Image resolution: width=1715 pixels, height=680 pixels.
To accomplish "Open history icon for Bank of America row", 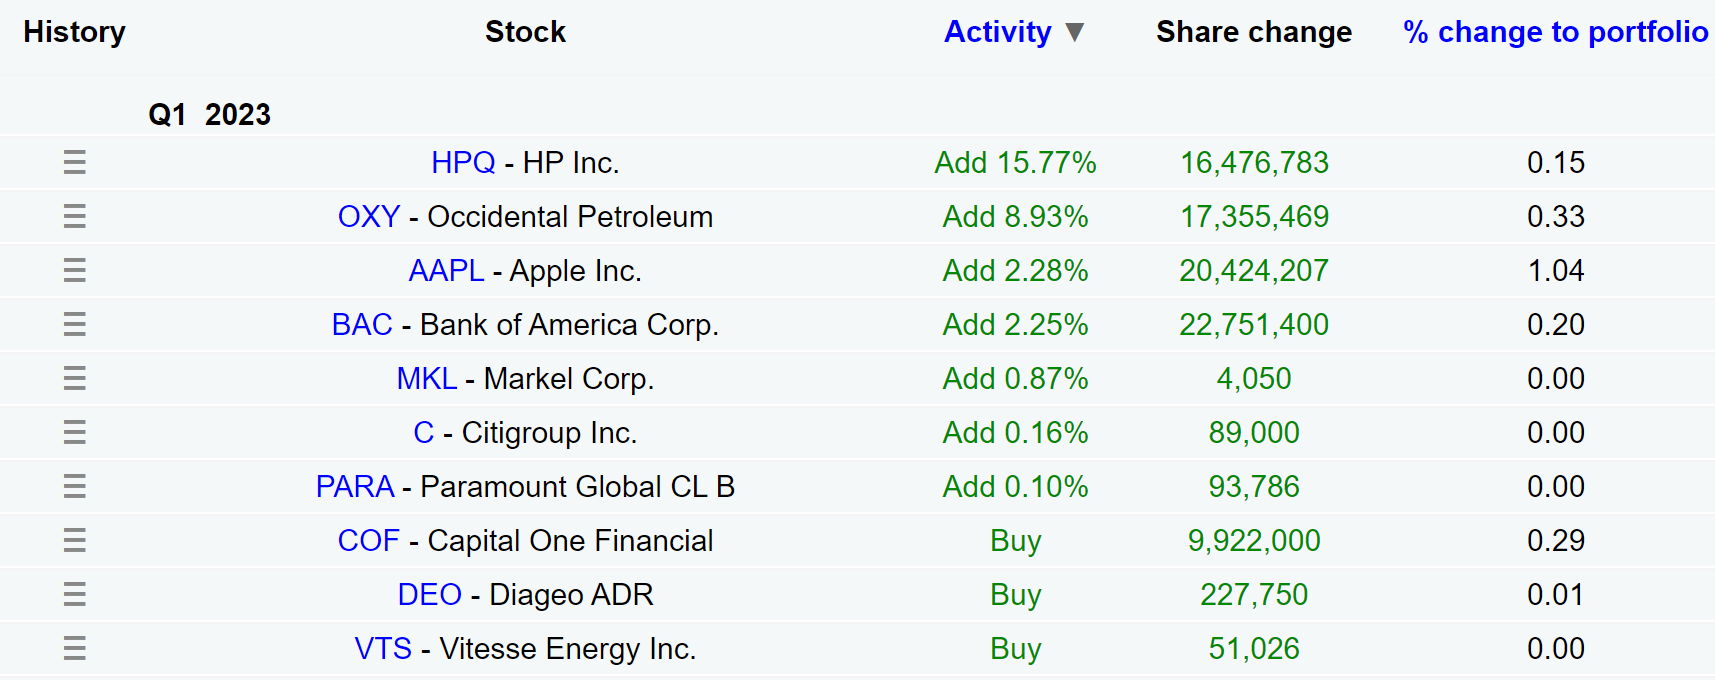I will point(74,324).
